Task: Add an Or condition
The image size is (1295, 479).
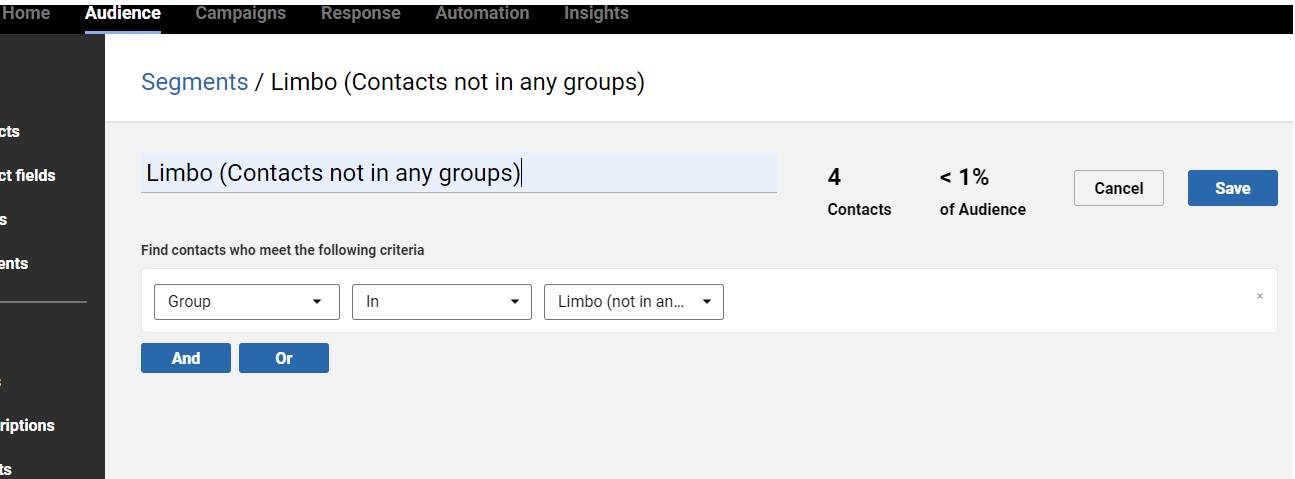Action: click(x=283, y=358)
